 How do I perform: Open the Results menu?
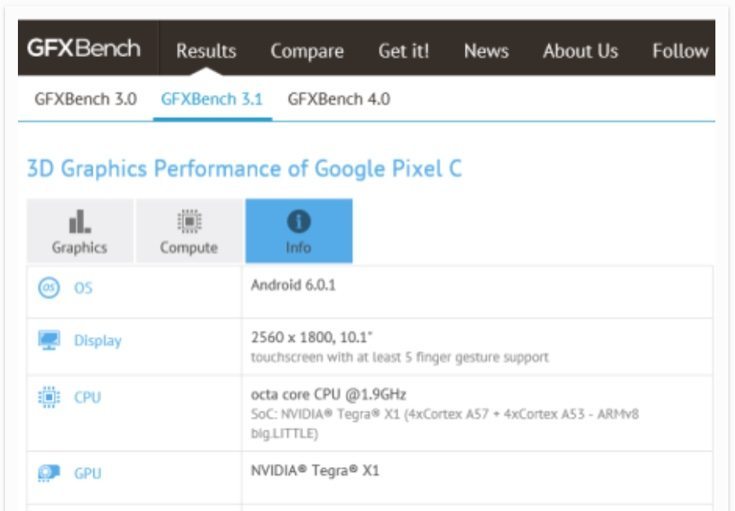[206, 51]
